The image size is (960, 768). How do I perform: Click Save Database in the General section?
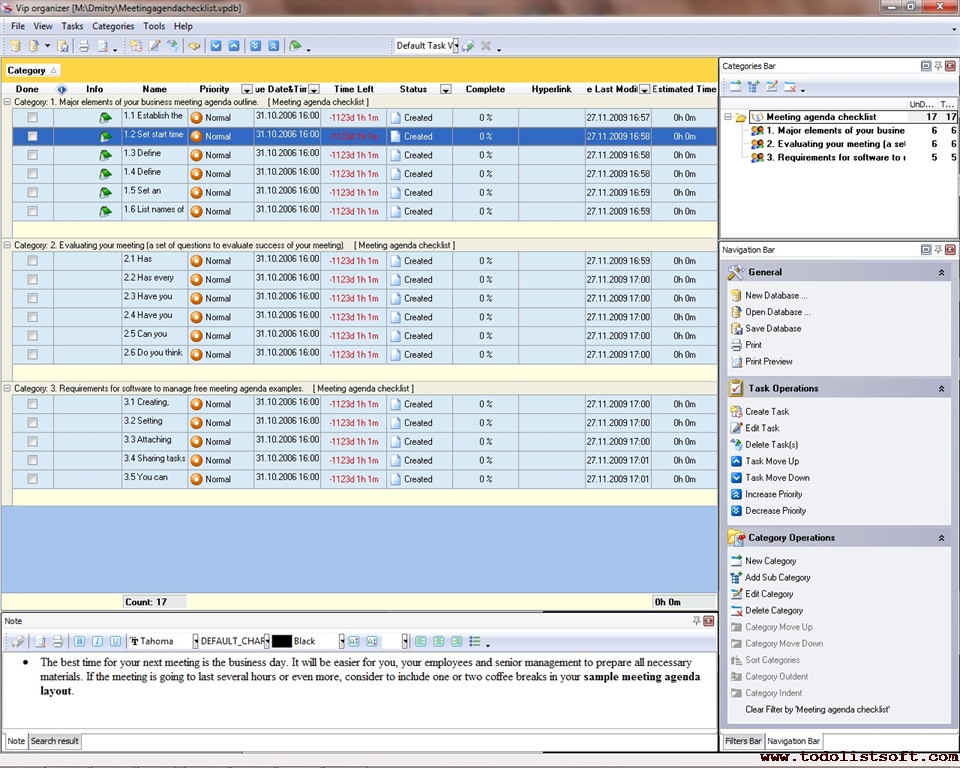point(772,328)
